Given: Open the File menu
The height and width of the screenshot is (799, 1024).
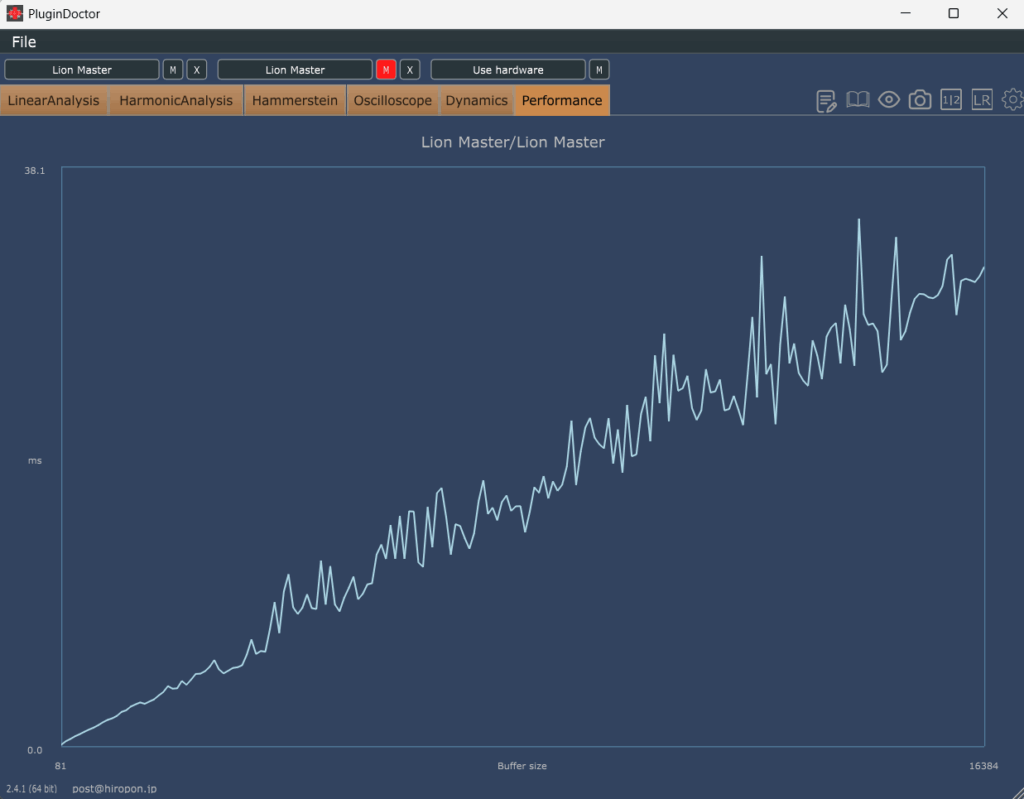Looking at the screenshot, I should click(24, 42).
